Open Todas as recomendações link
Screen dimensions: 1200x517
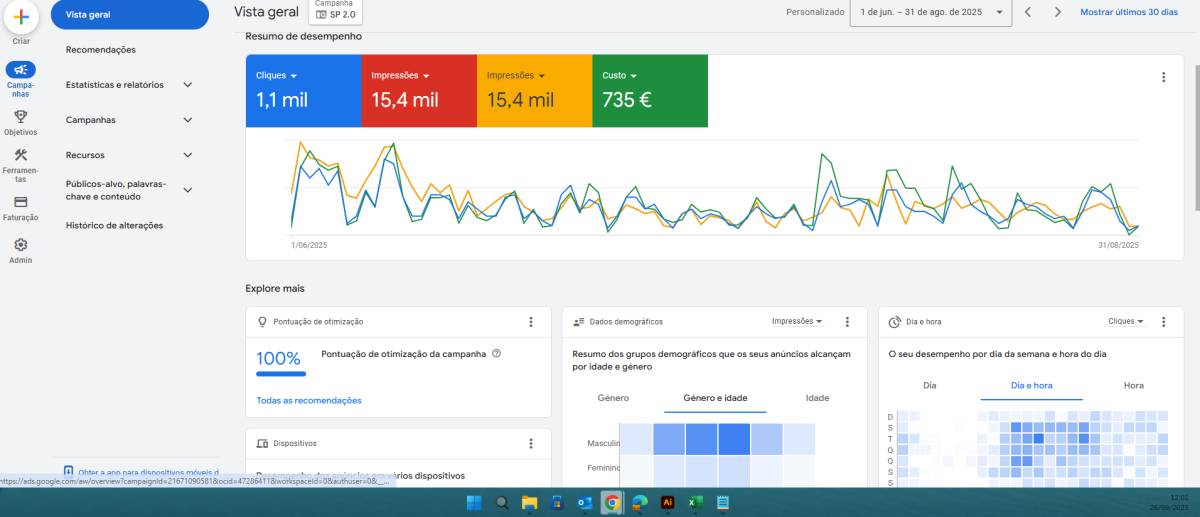(x=309, y=401)
